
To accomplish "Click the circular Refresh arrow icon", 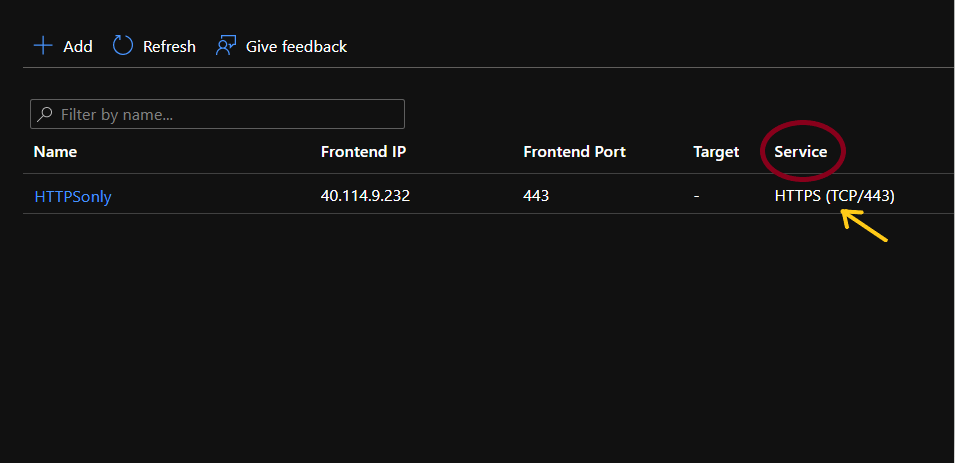I will click(123, 46).
